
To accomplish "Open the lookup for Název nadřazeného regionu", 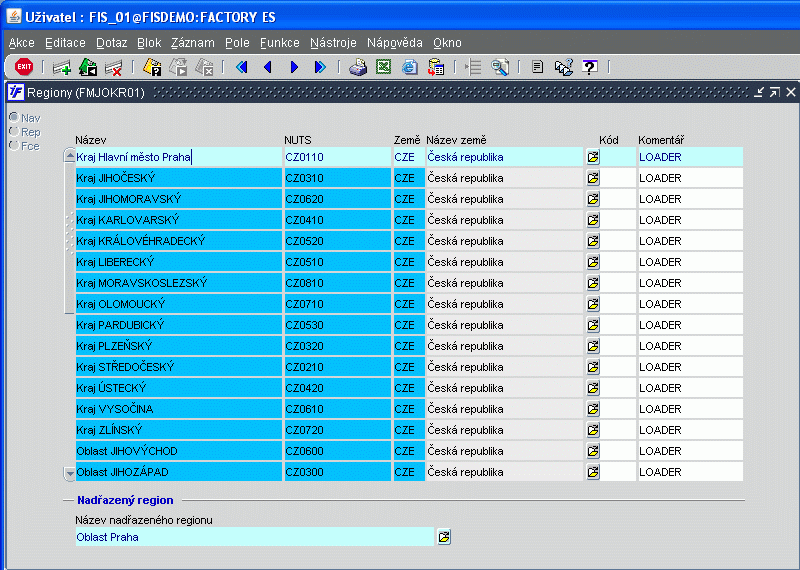I will click(444, 537).
